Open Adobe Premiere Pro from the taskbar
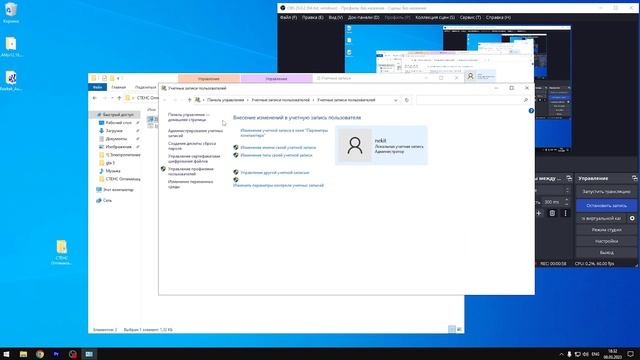Image resolution: width=640 pixels, height=360 pixels. 56,354
